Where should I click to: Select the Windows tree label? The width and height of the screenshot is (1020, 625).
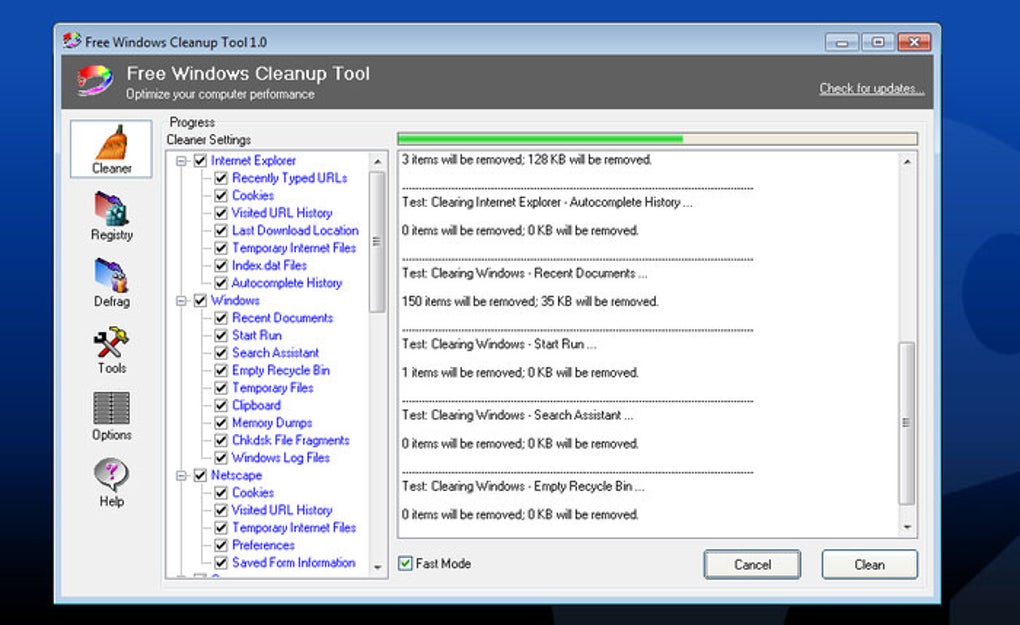pos(235,300)
